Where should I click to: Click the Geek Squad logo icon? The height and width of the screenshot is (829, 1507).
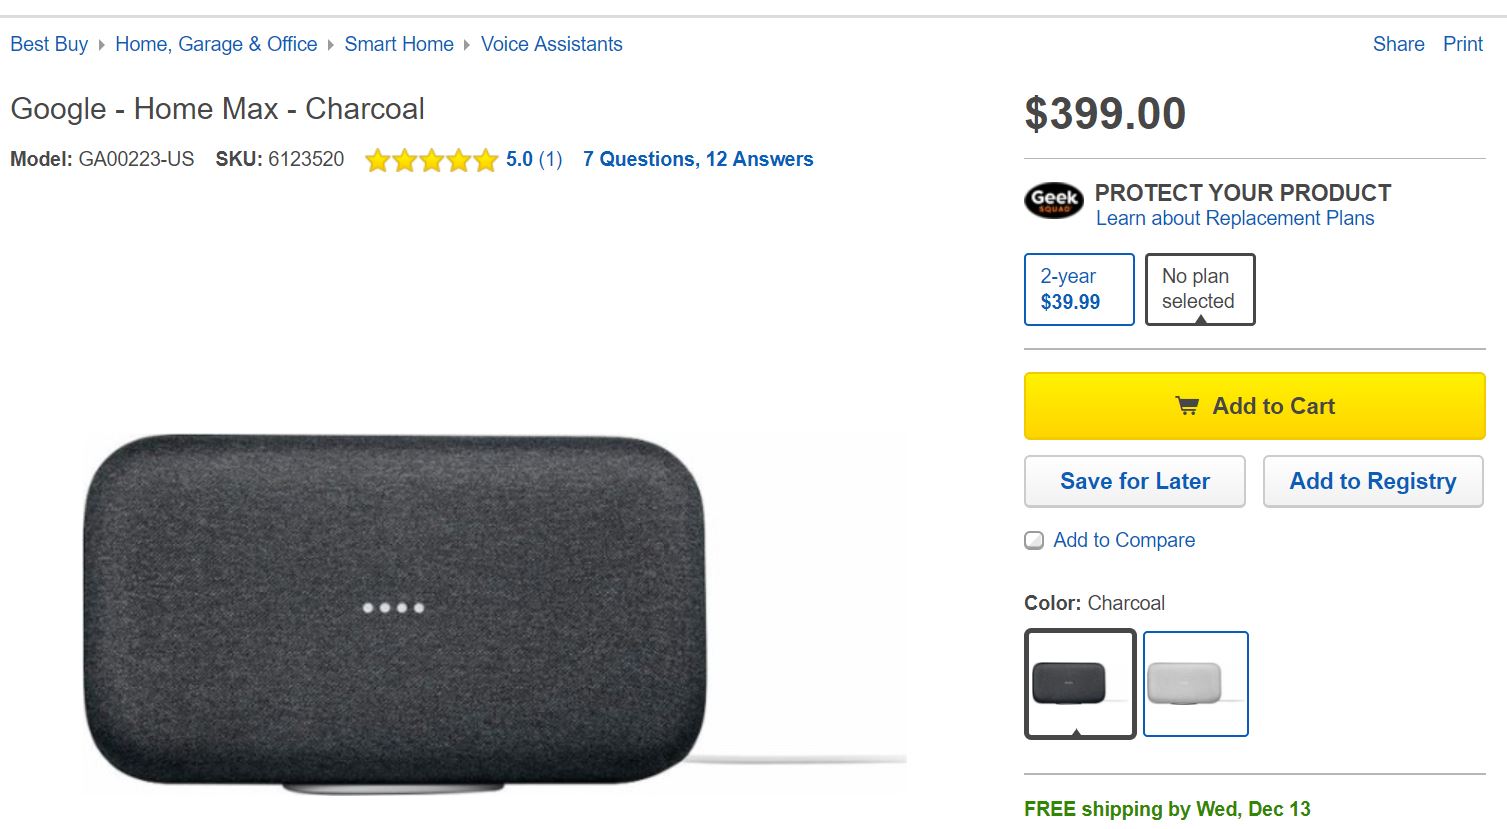(1052, 201)
